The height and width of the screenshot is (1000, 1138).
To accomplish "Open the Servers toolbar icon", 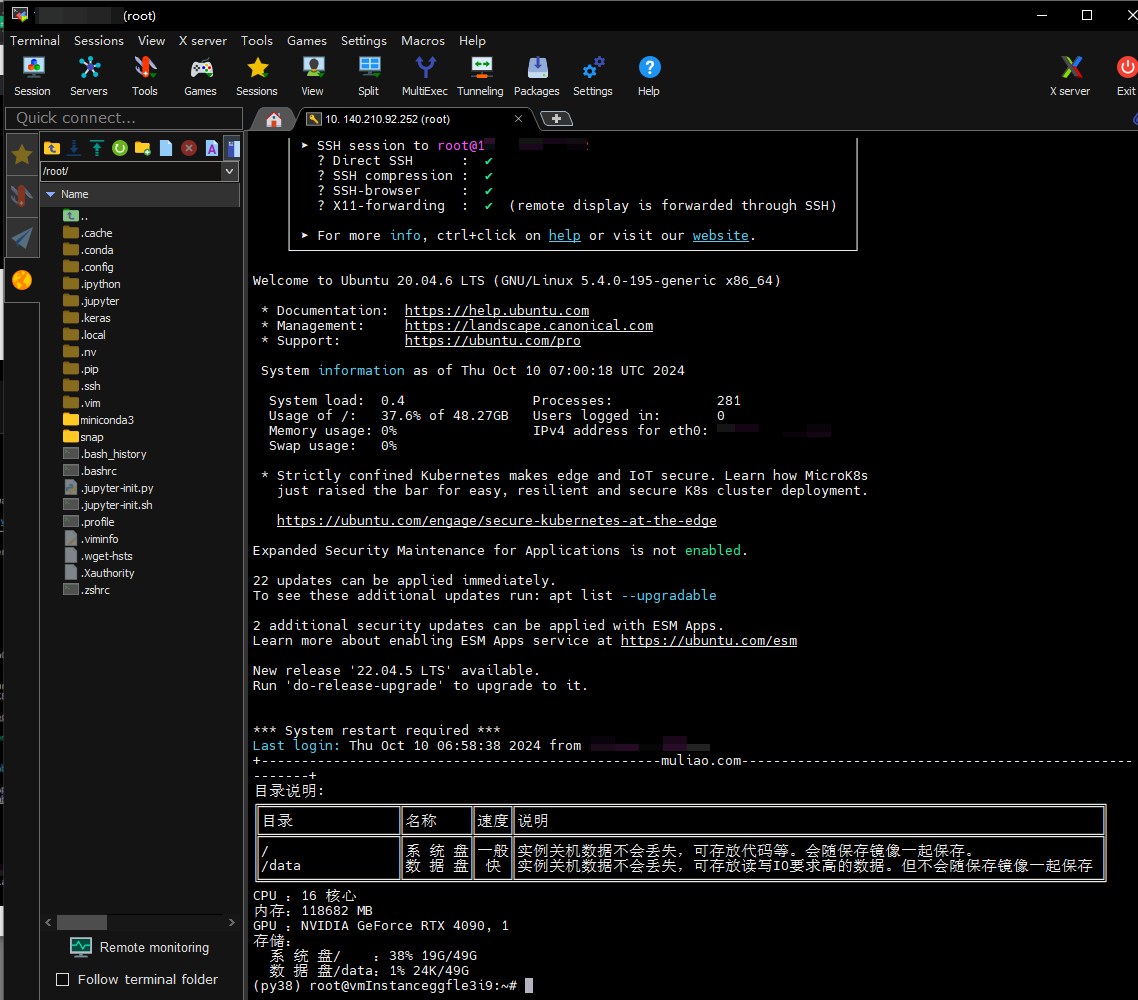I will tap(89, 76).
